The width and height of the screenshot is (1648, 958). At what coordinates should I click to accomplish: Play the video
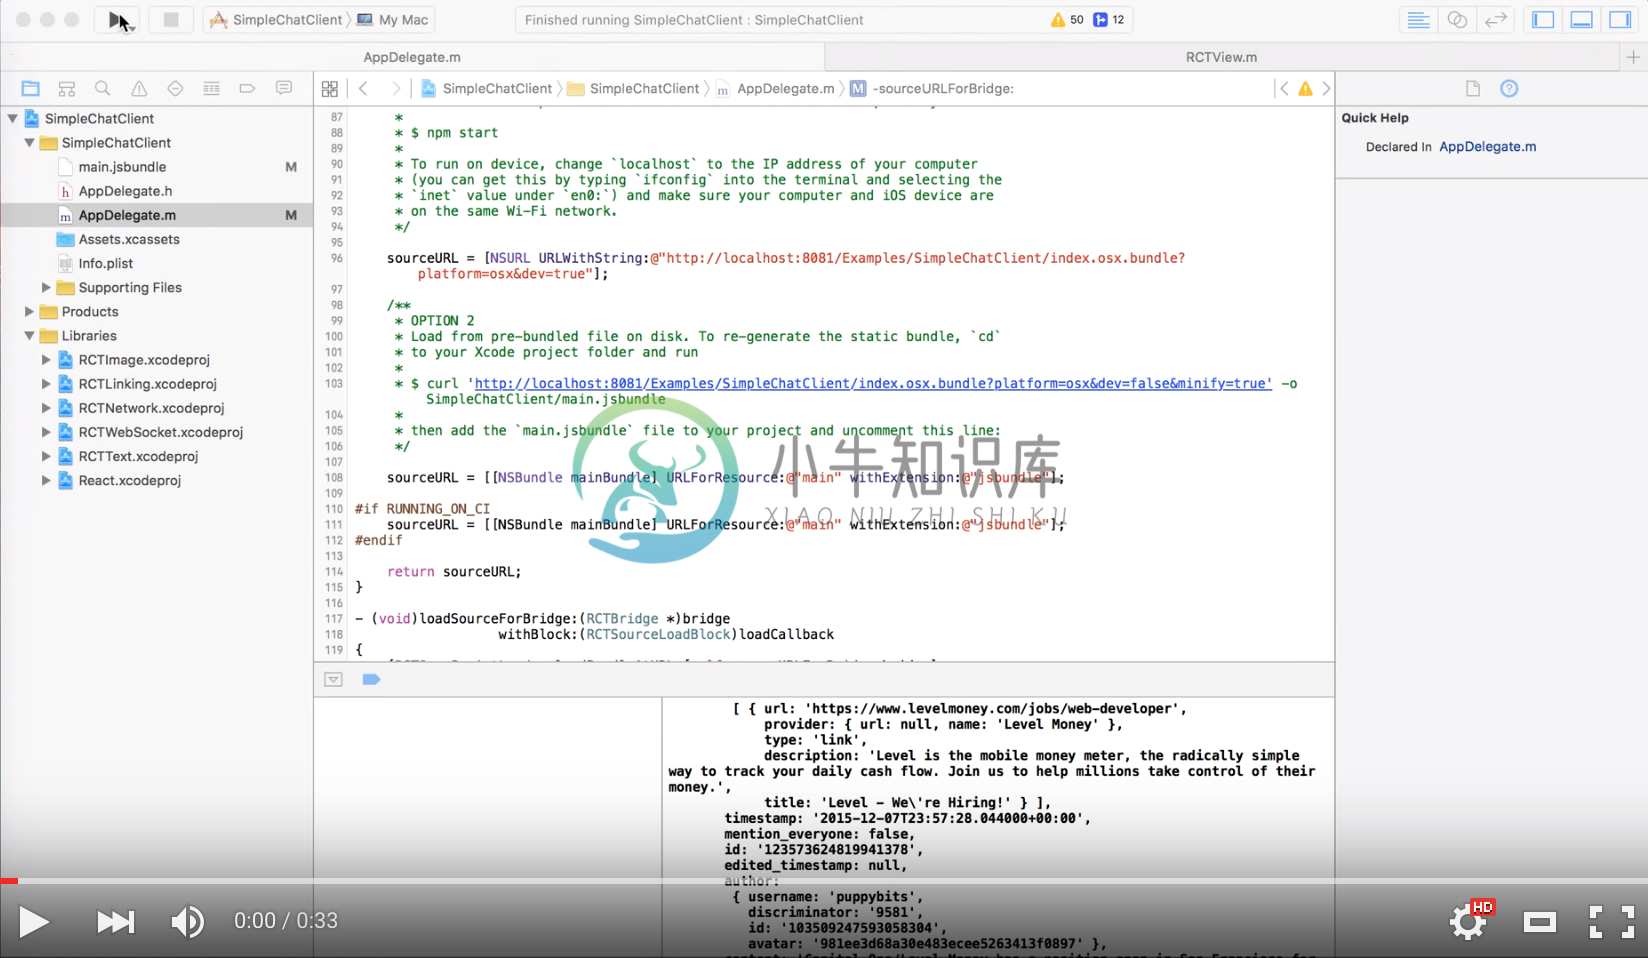coord(34,922)
